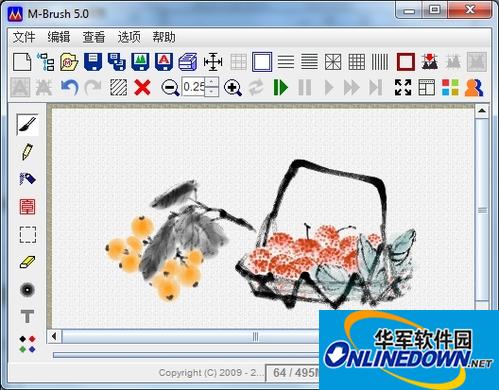Open the 帮助 menu

(164, 37)
